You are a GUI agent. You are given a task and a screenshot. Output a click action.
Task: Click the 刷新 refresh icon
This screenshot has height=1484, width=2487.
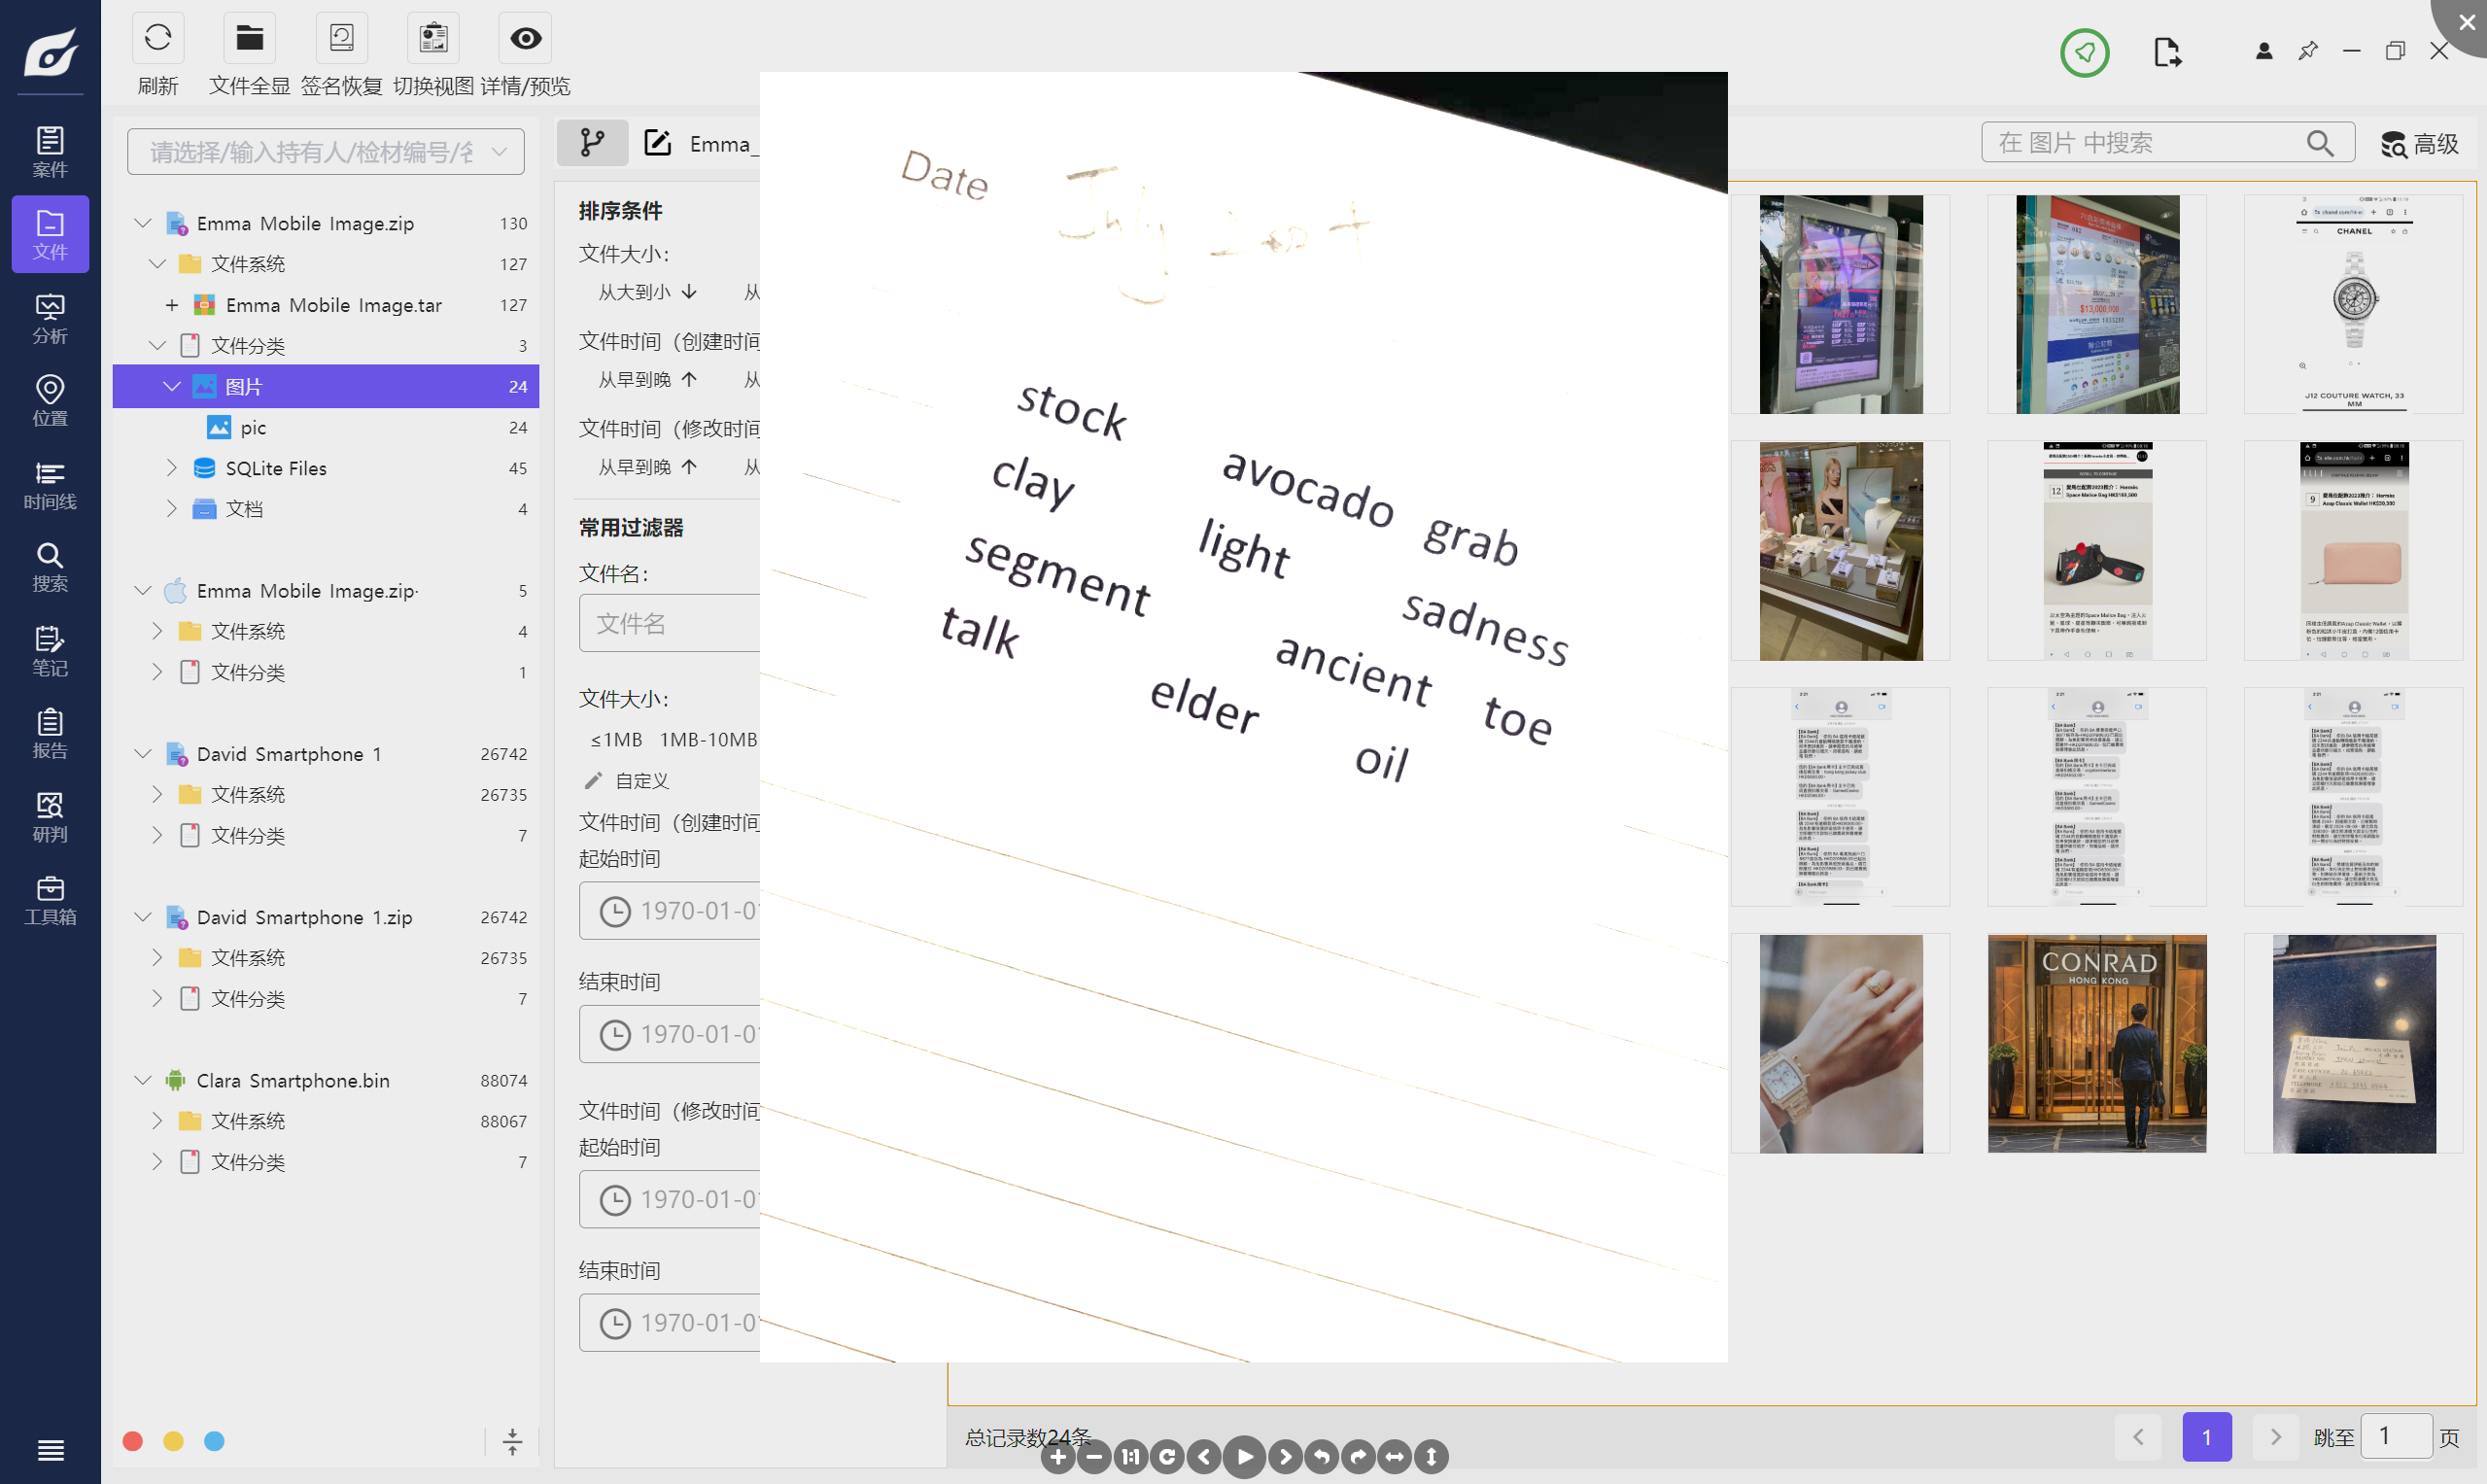point(158,39)
